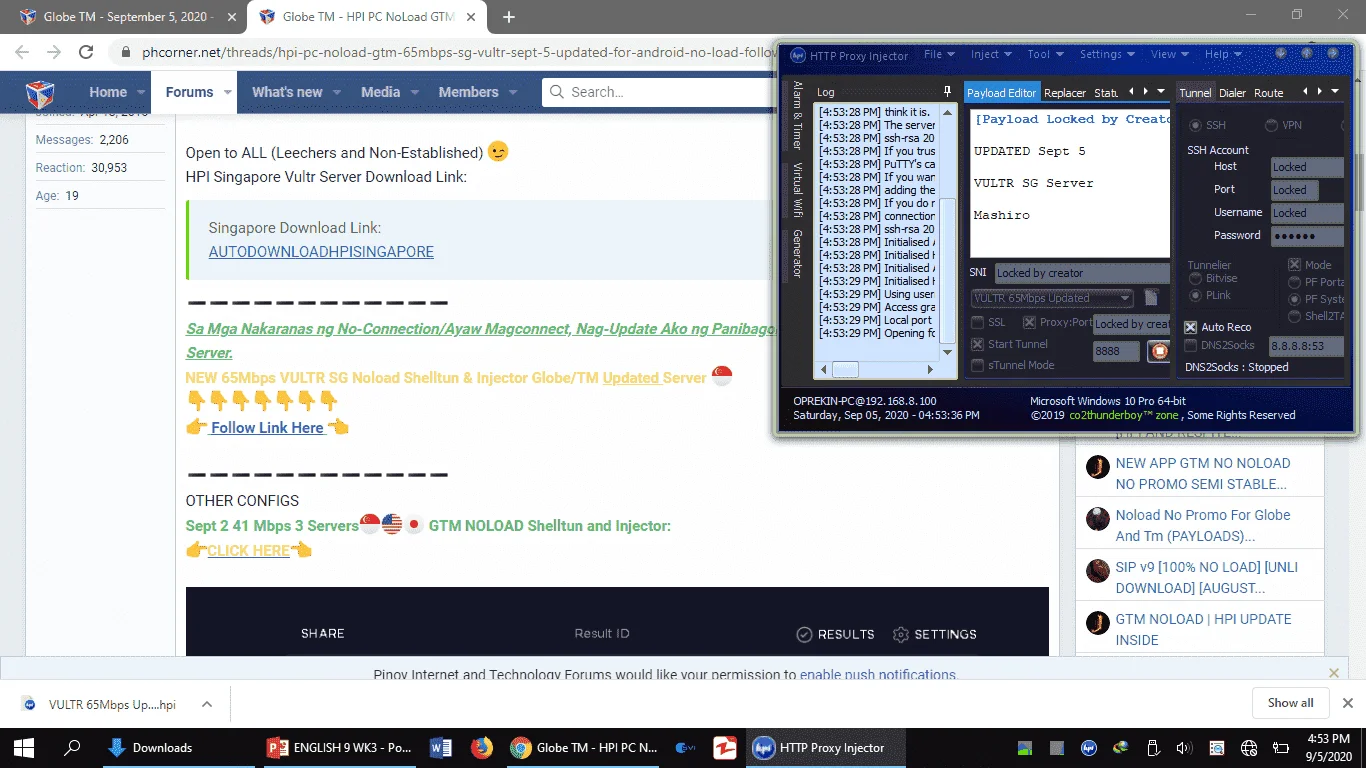This screenshot has width=1366, height=768.
Task: Open the Settings menu in HTTP Proxy Injector
Action: [x=1107, y=55]
